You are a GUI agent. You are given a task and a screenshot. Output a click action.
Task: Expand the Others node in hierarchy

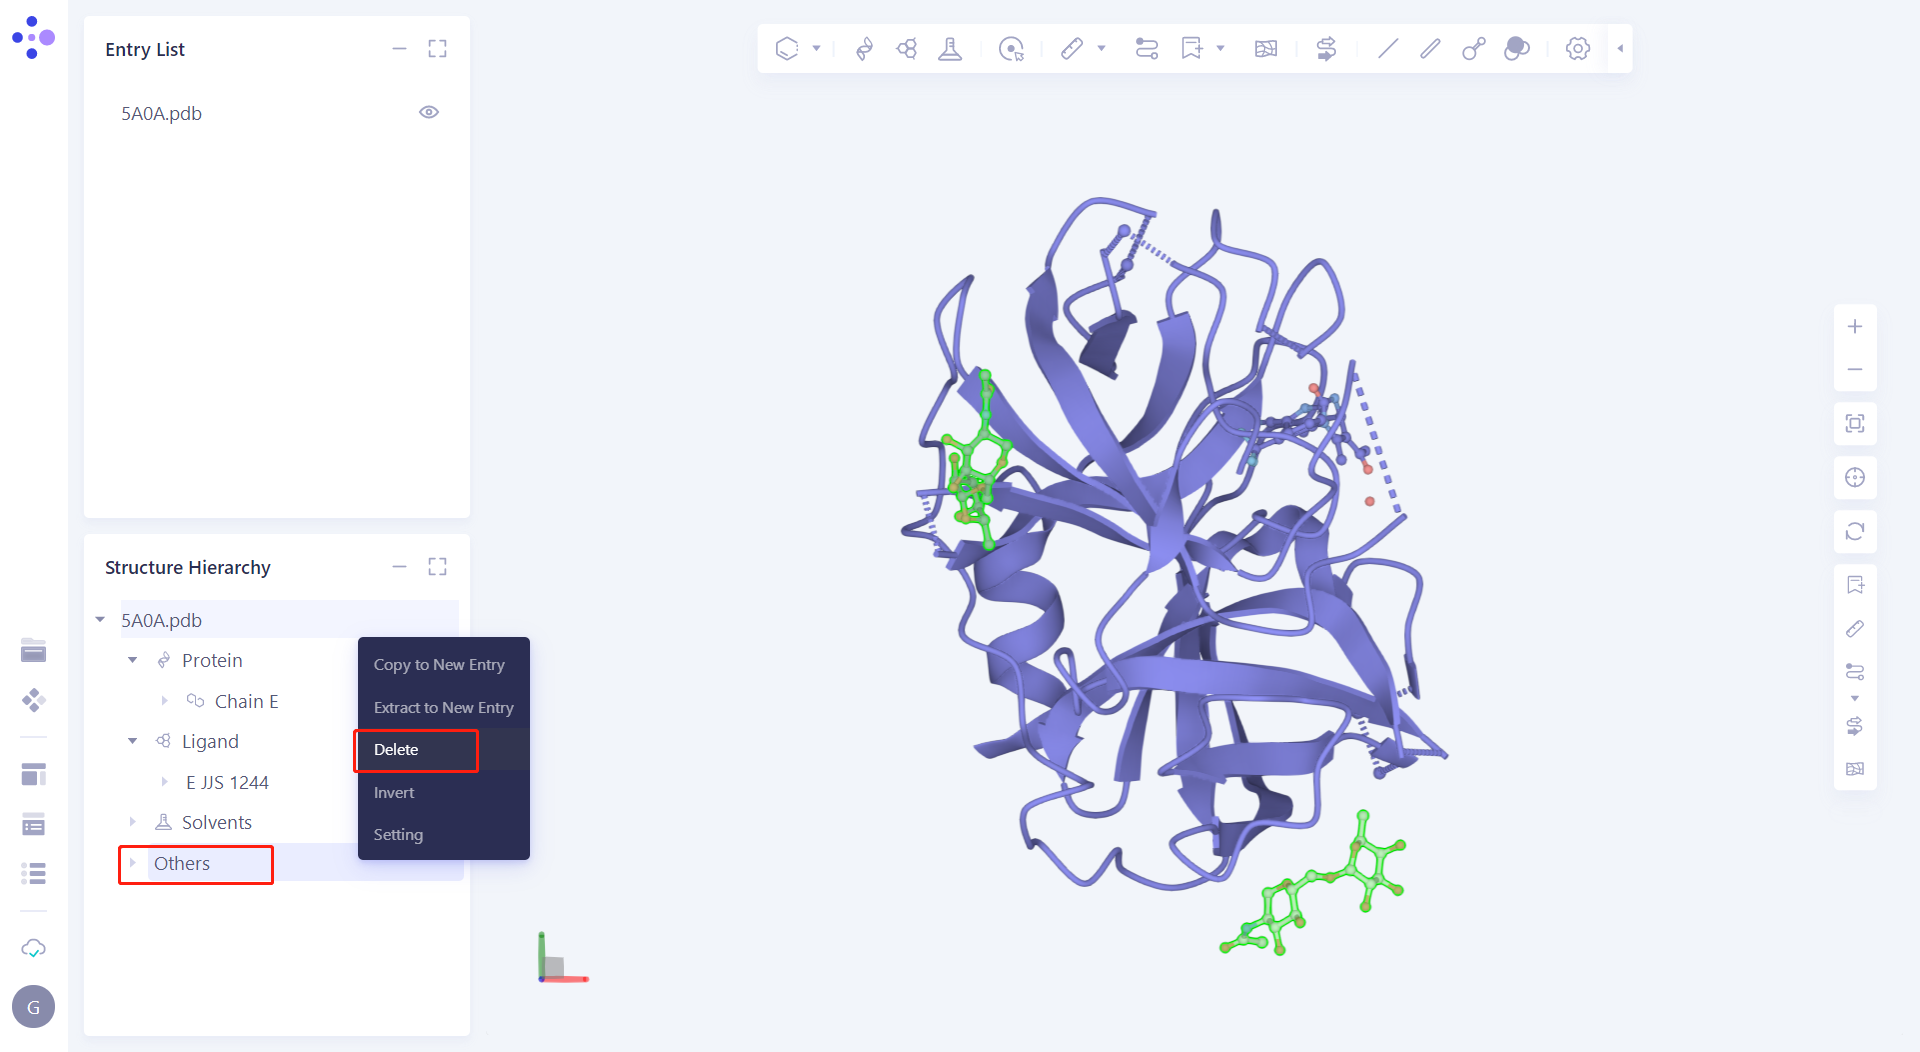(135, 863)
